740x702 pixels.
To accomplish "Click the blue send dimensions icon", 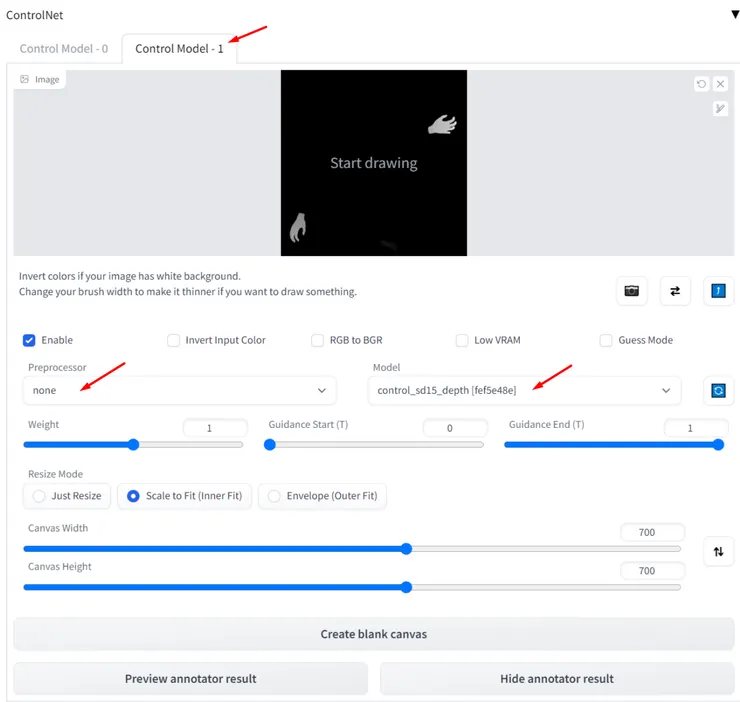I will tap(718, 291).
